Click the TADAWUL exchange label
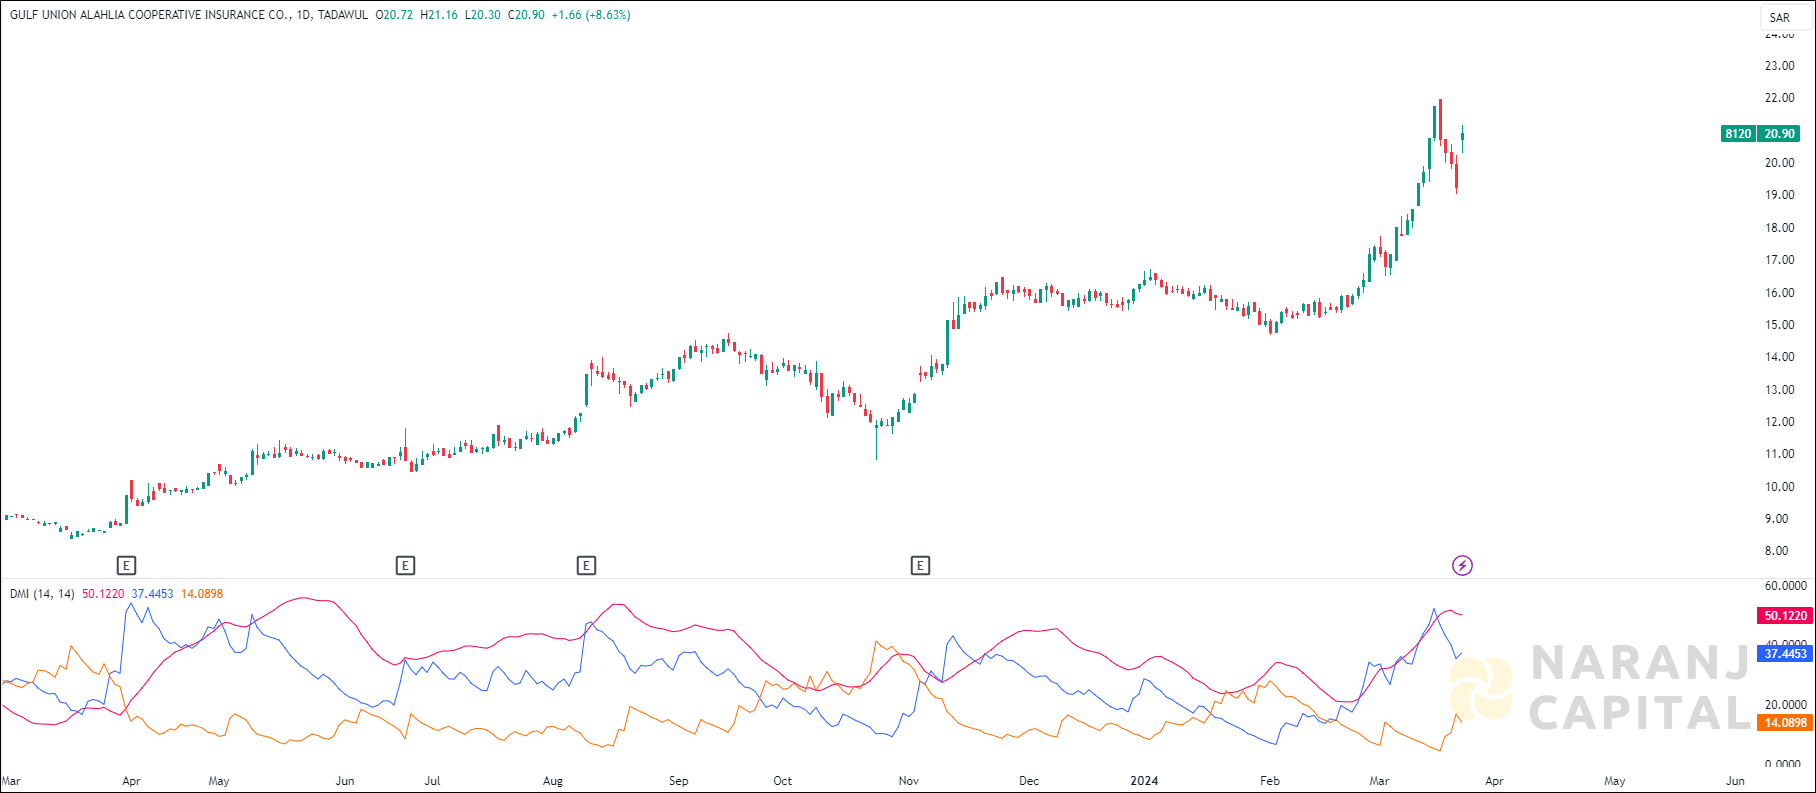The height and width of the screenshot is (793, 1816). (x=343, y=15)
